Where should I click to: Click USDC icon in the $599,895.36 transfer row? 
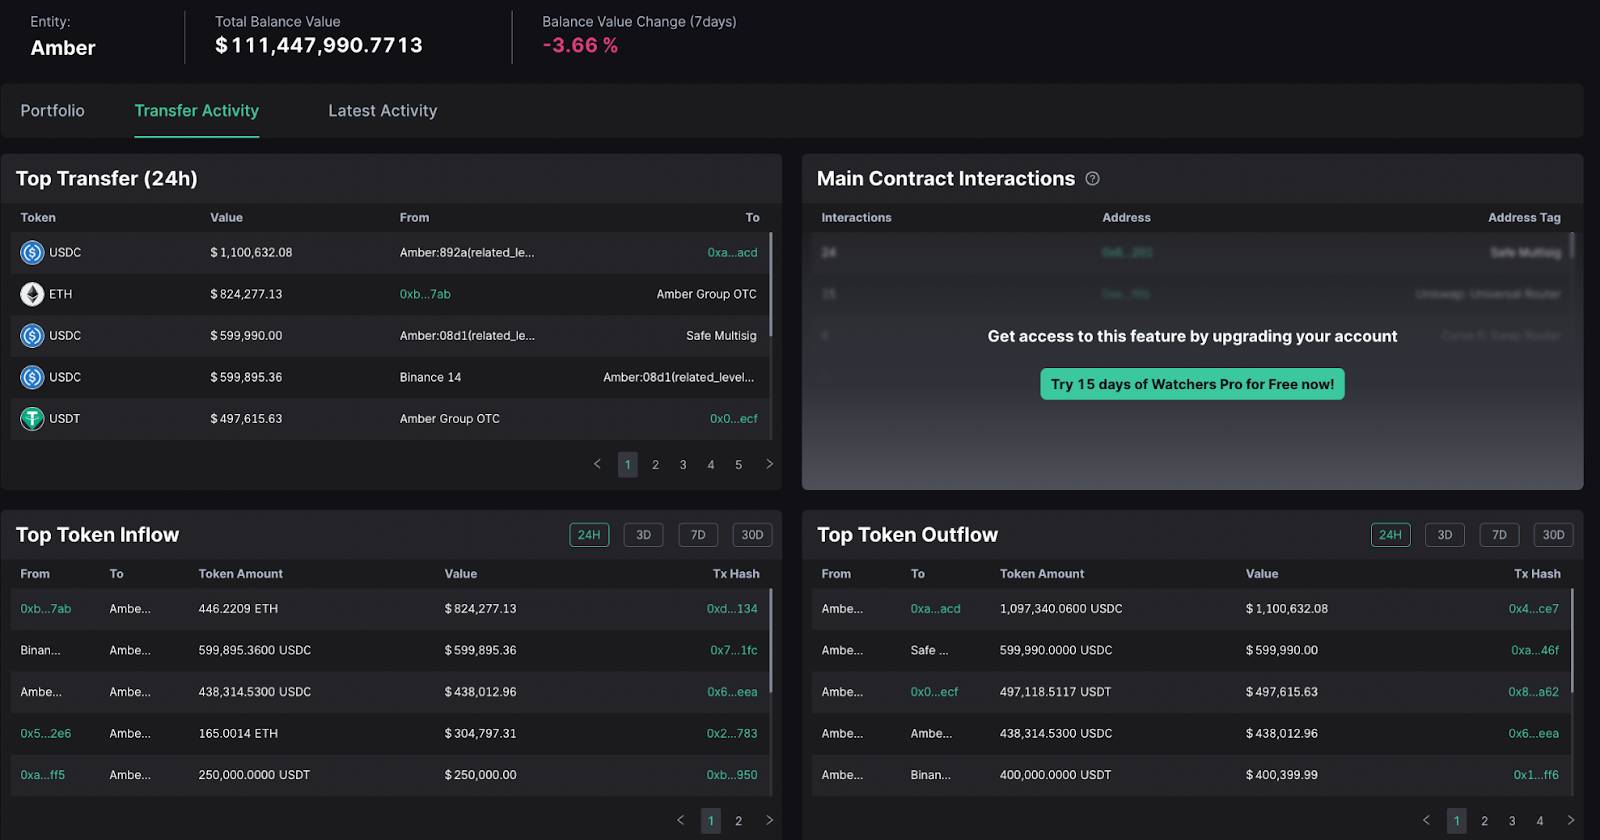pyautogui.click(x=32, y=377)
